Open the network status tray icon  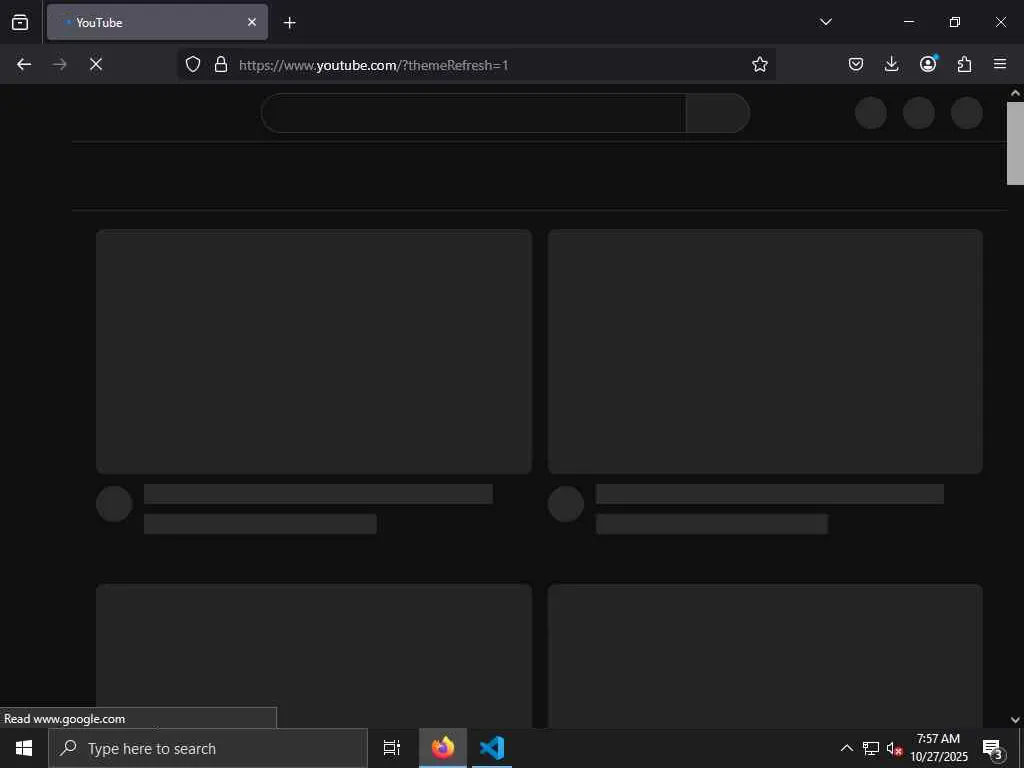[x=871, y=748]
